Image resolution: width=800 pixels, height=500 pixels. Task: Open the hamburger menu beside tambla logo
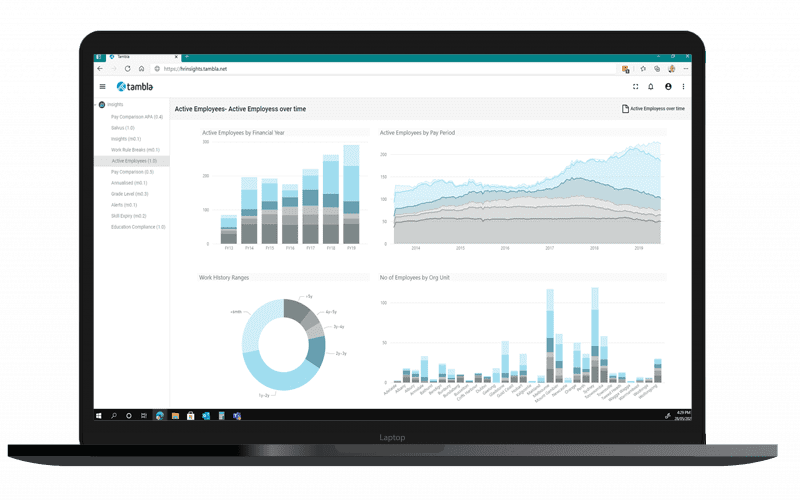click(x=103, y=87)
